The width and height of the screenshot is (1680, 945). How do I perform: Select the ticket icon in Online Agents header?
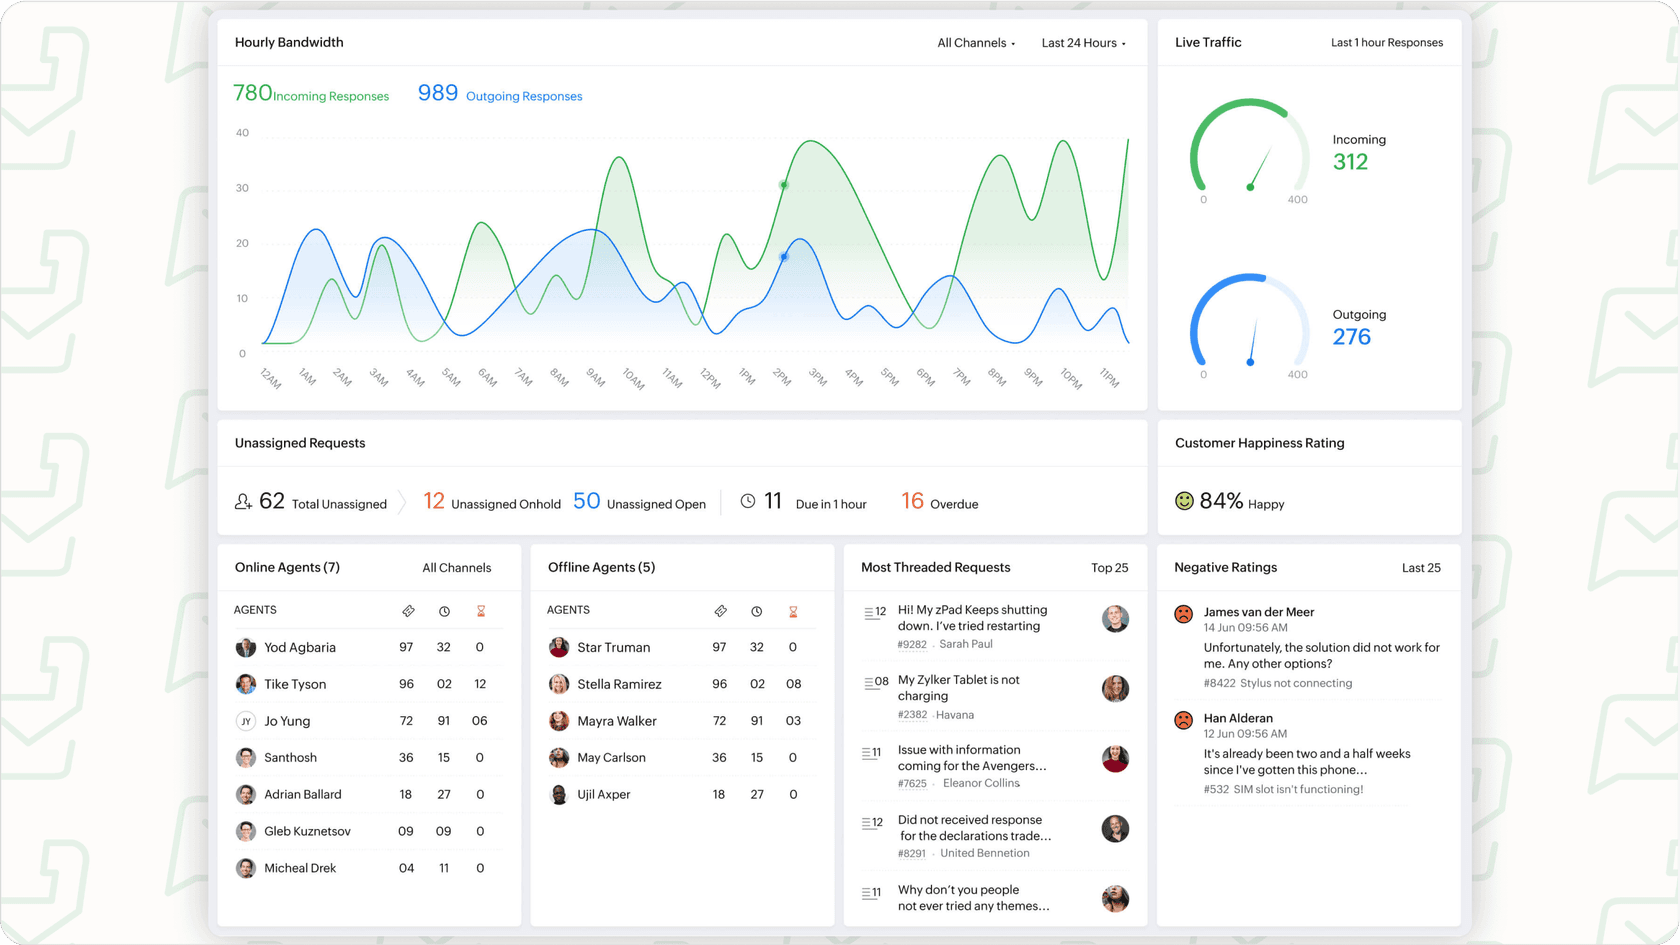click(409, 610)
